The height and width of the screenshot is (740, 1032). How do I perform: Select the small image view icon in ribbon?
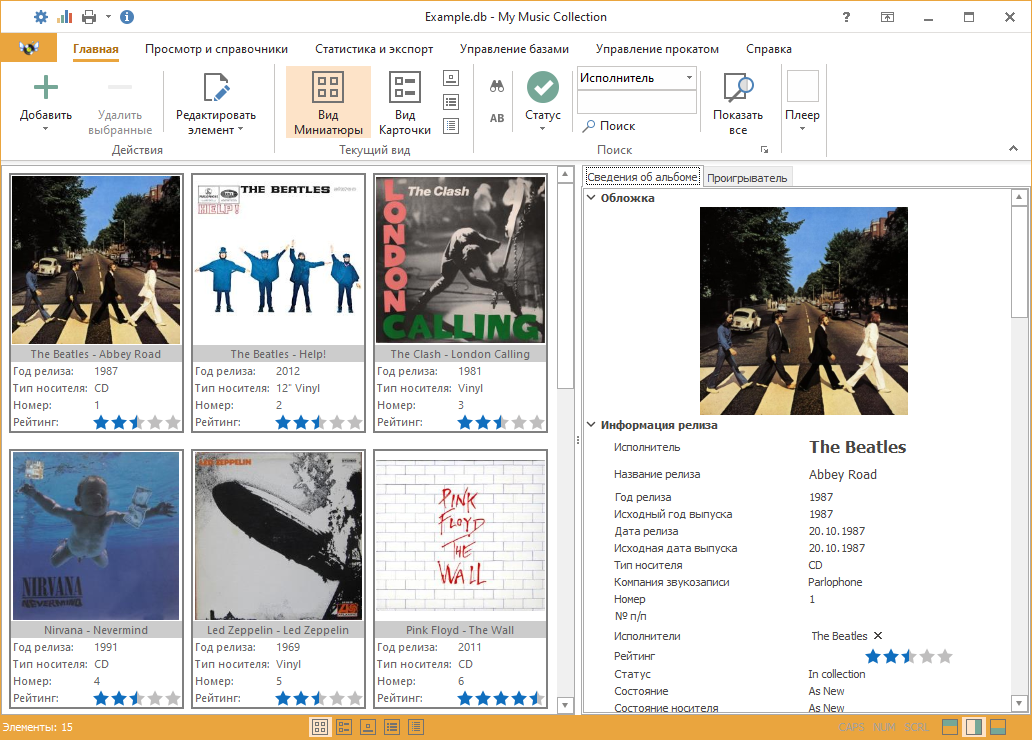pos(451,78)
